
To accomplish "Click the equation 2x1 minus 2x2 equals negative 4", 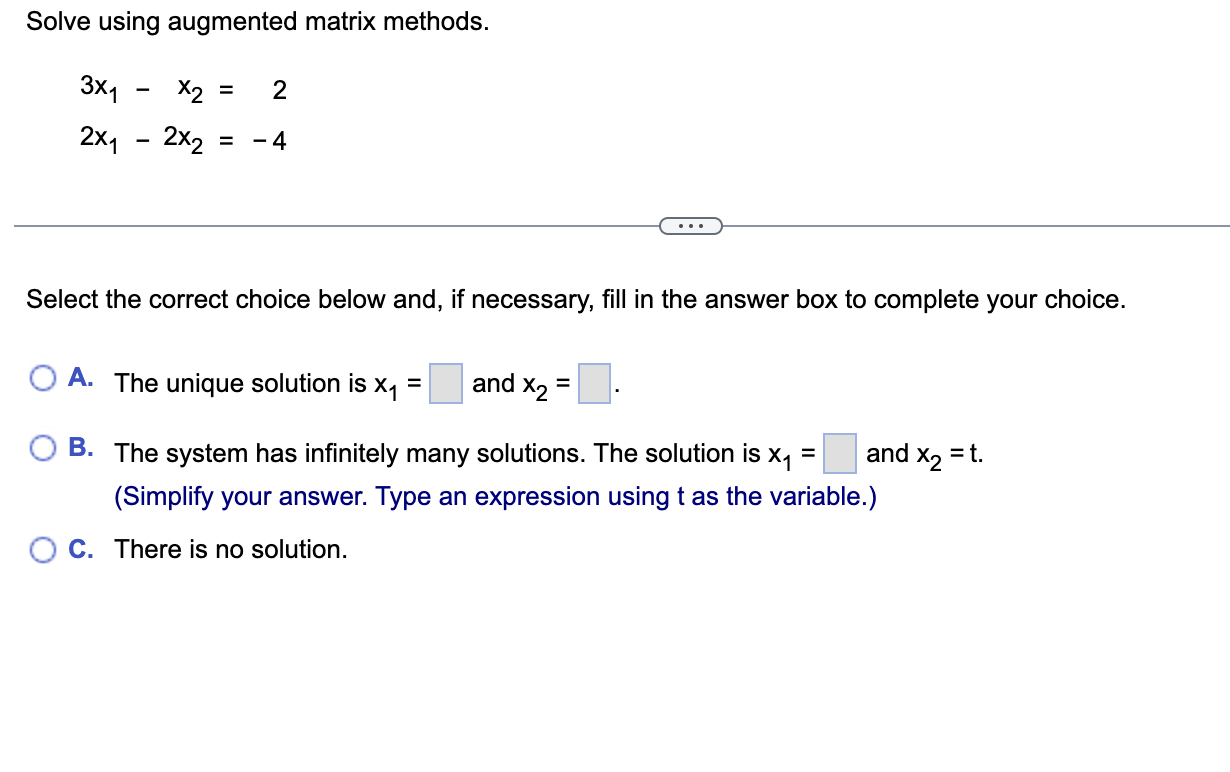I will [183, 140].
